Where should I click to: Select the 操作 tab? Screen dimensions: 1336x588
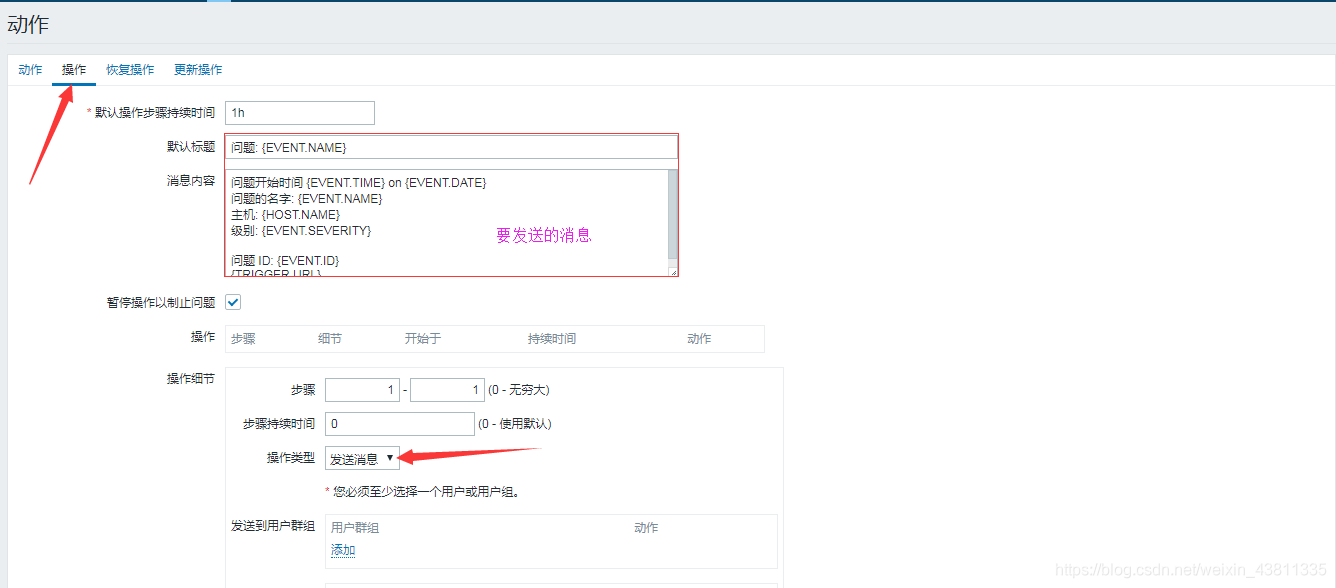[x=74, y=70]
